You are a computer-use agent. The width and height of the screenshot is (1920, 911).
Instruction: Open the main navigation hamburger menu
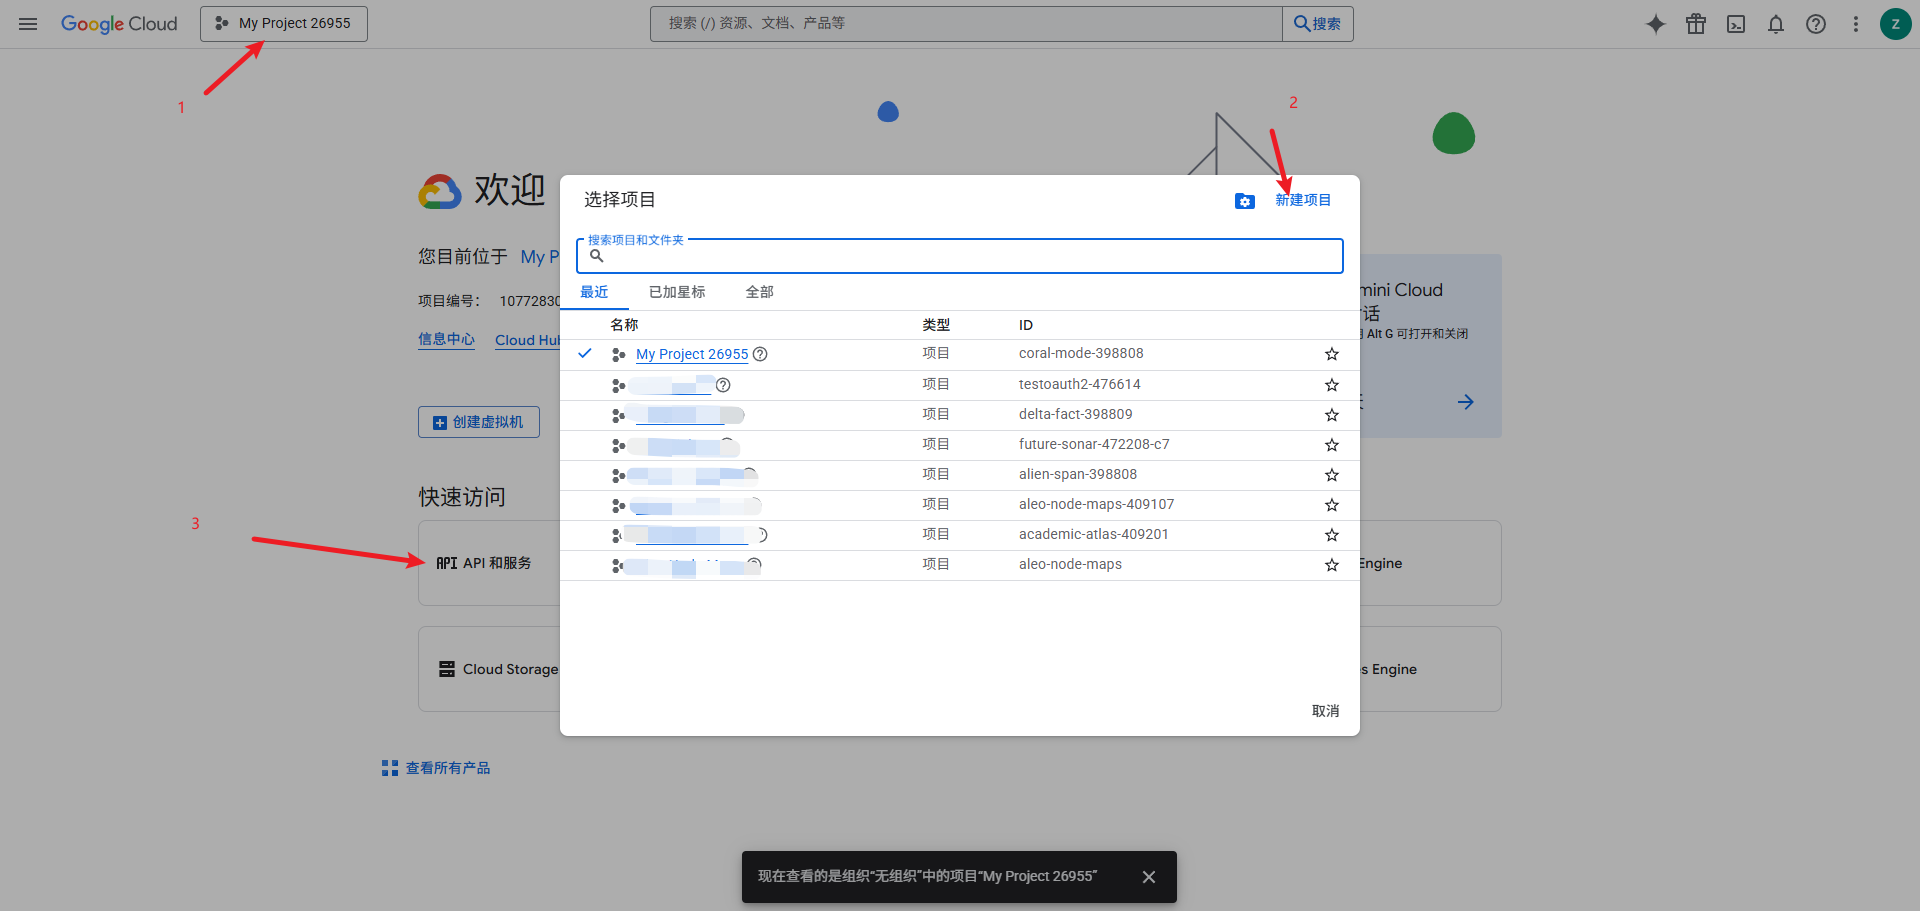pyautogui.click(x=28, y=24)
